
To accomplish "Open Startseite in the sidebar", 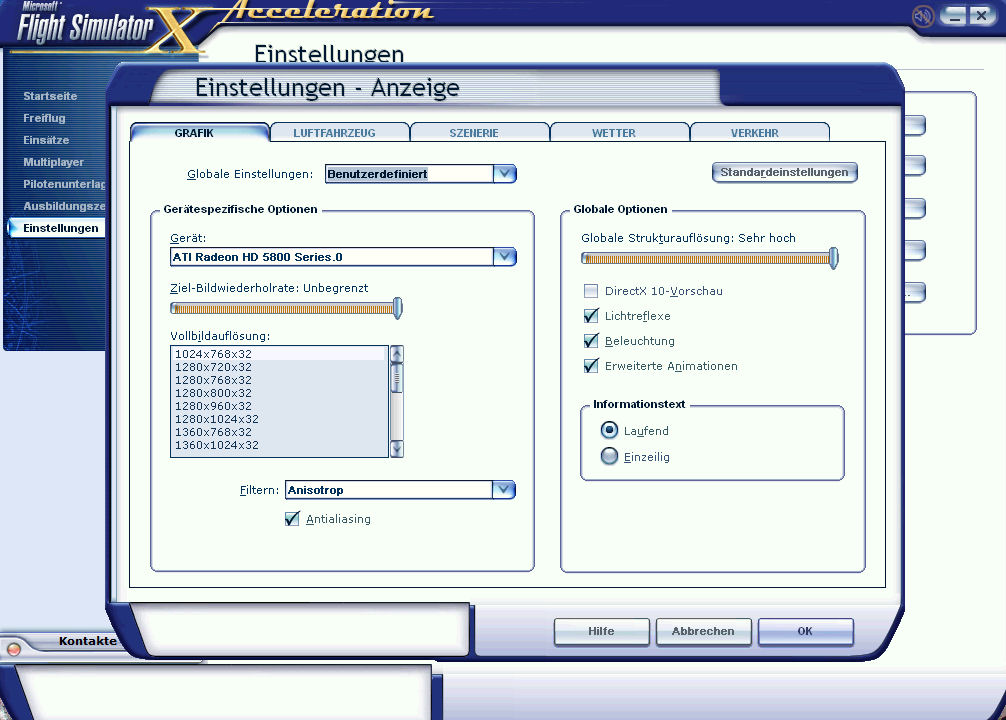I will 50,96.
